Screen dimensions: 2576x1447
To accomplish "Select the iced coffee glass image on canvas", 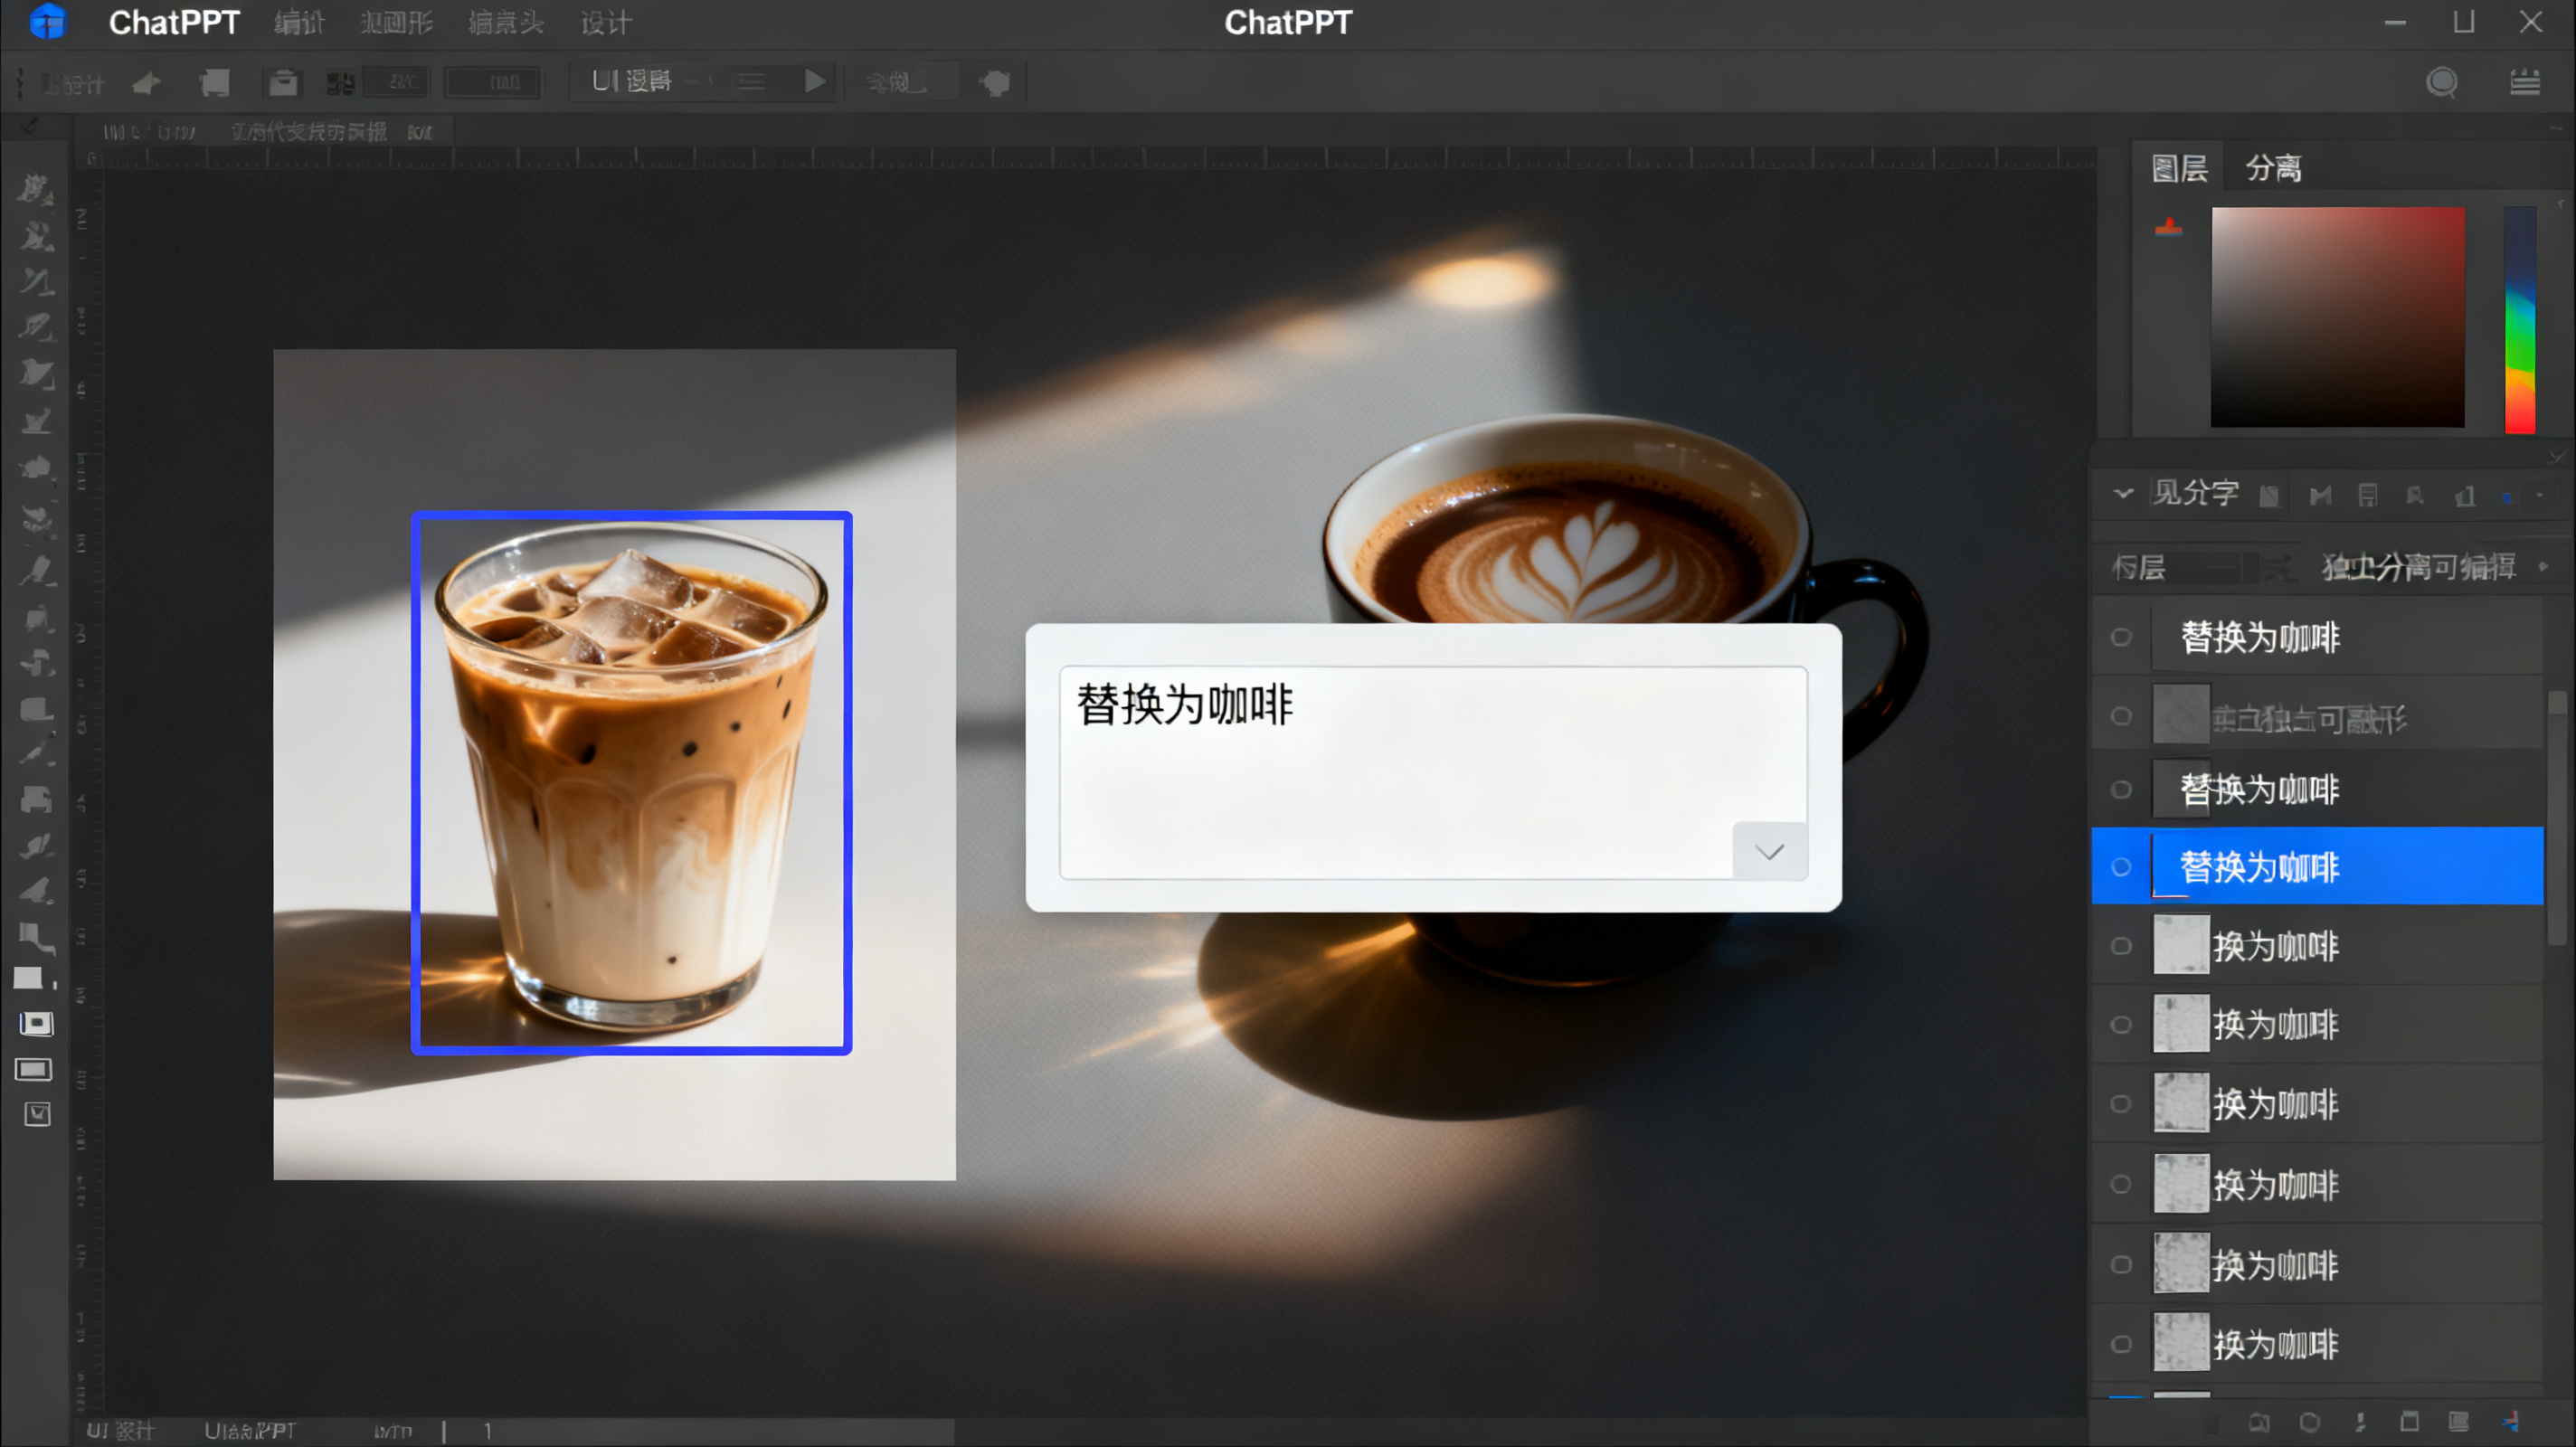I will click(631, 783).
